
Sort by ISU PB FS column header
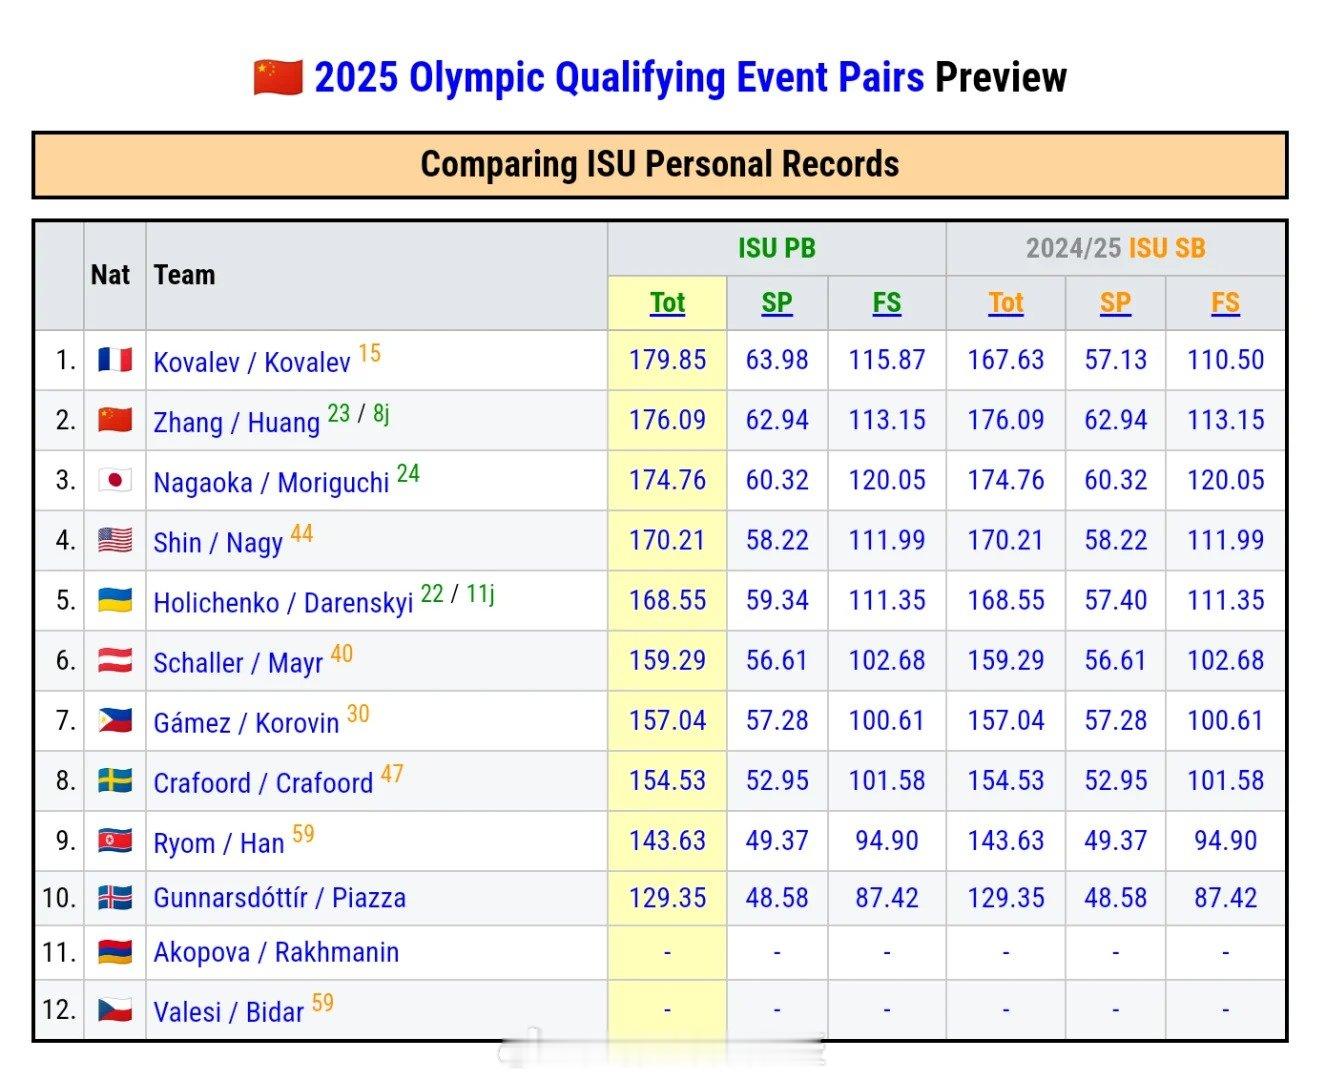(887, 302)
